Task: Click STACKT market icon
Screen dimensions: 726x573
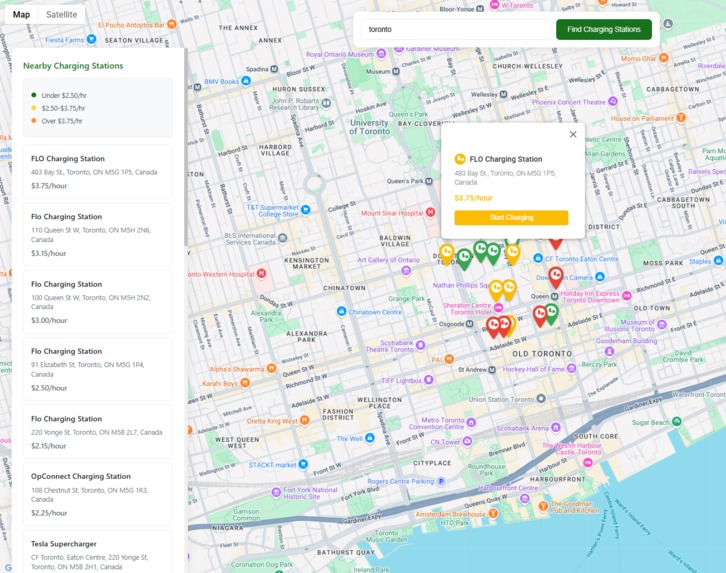Action: click(303, 464)
